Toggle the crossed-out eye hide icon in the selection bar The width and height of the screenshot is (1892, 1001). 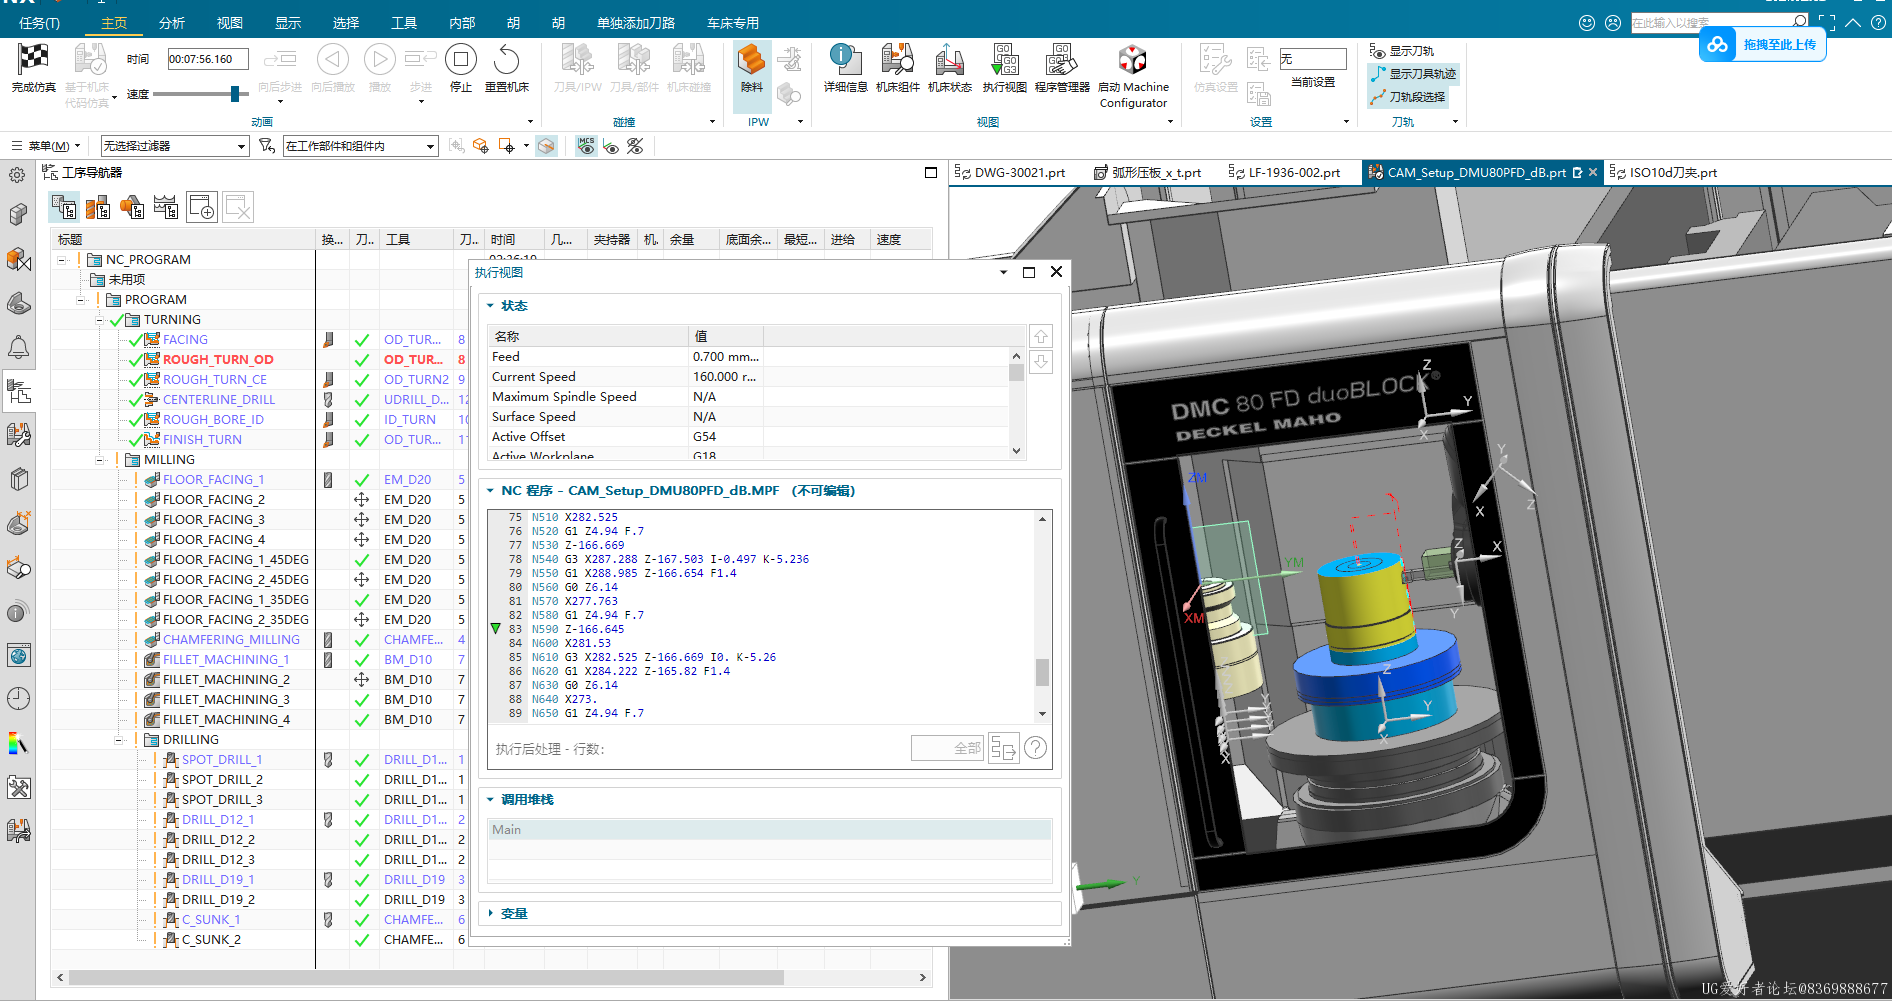coord(635,146)
